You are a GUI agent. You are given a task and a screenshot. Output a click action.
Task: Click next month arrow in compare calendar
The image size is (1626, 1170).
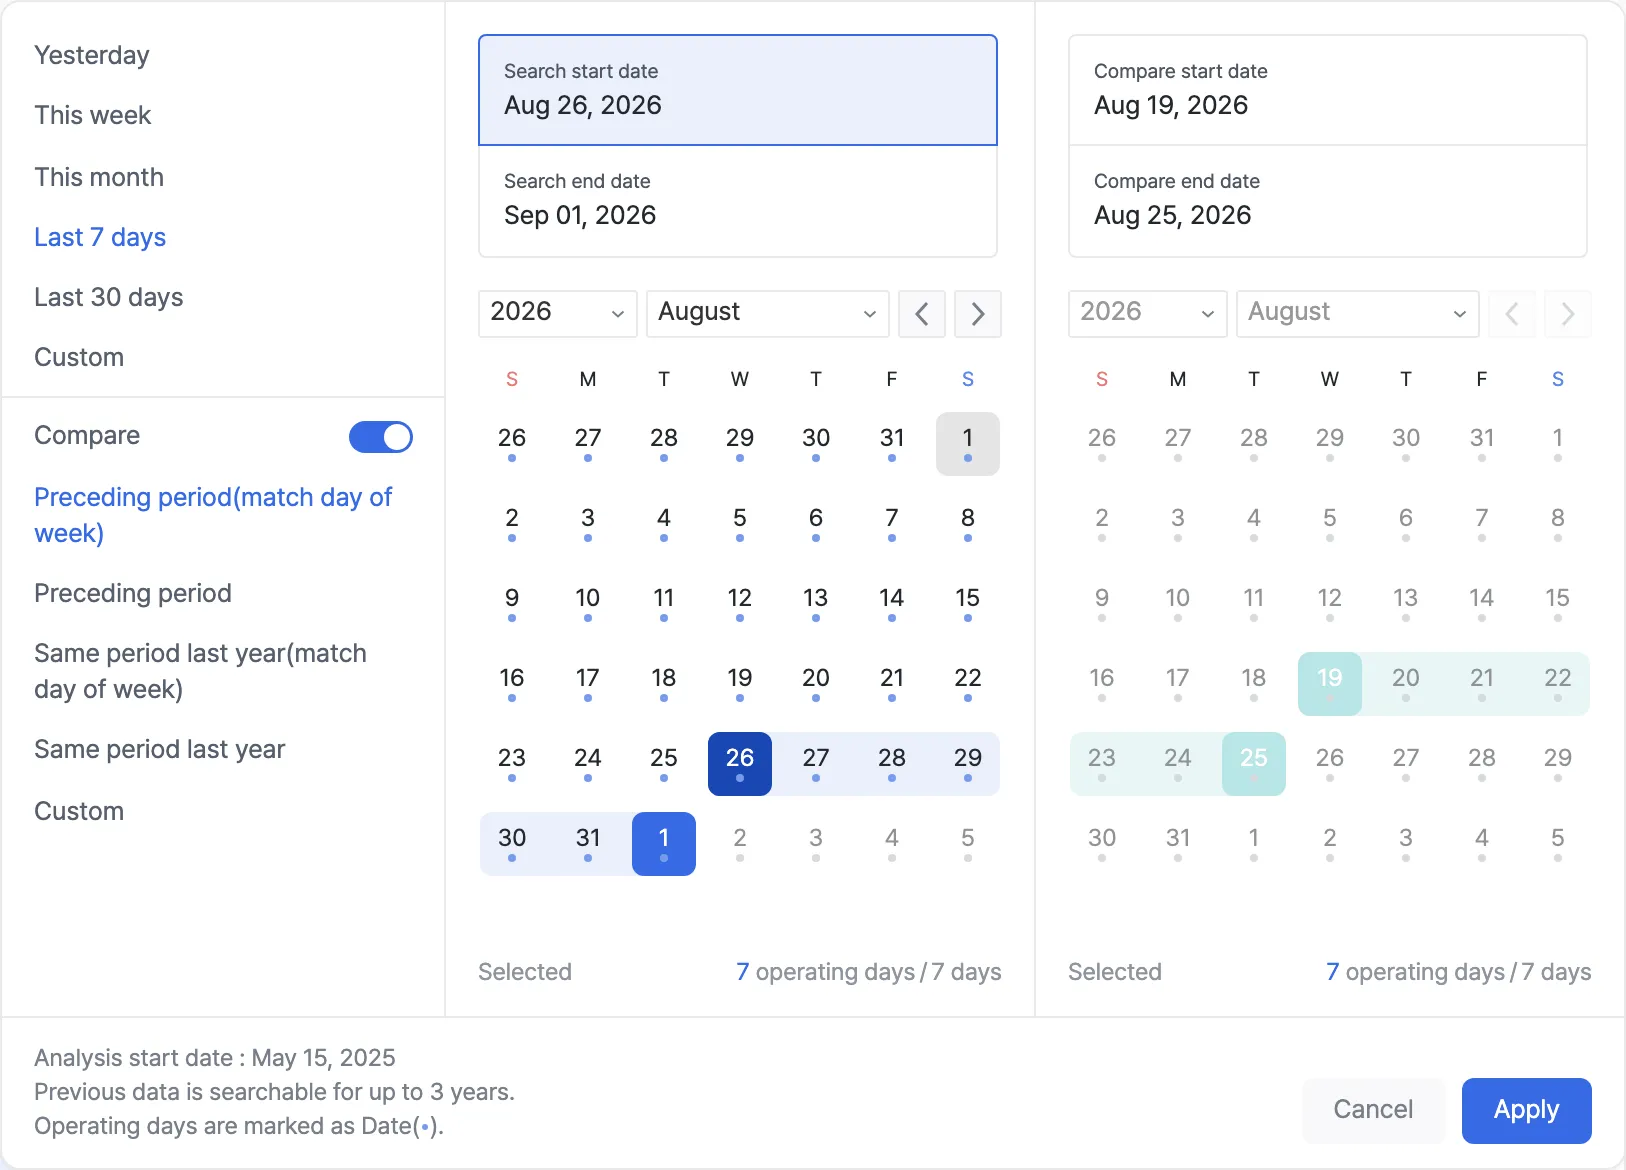(x=1568, y=314)
